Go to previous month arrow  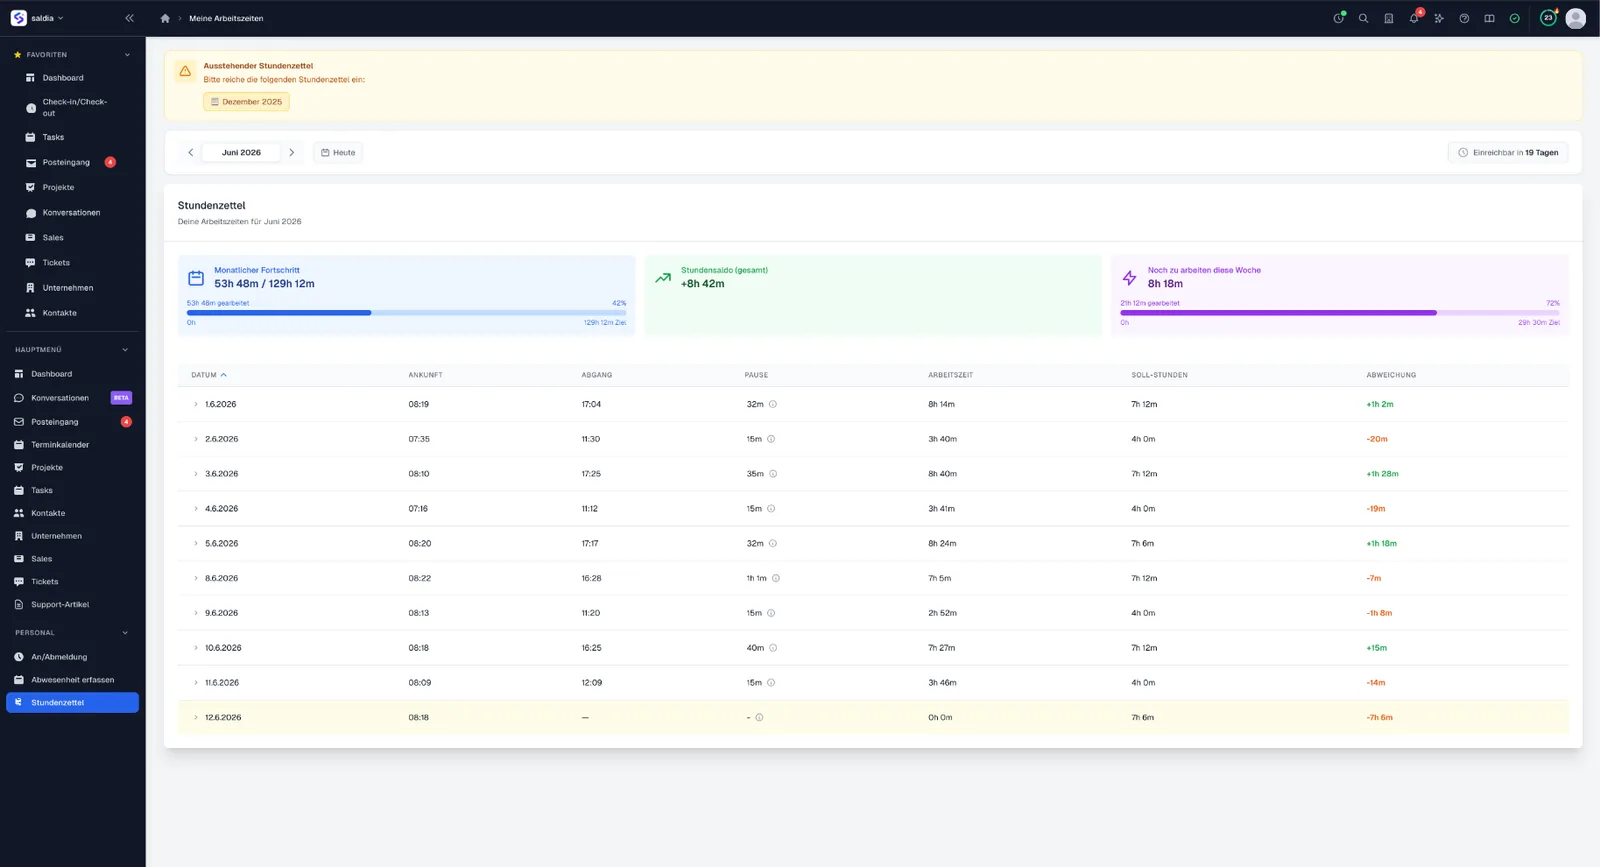pyautogui.click(x=191, y=153)
